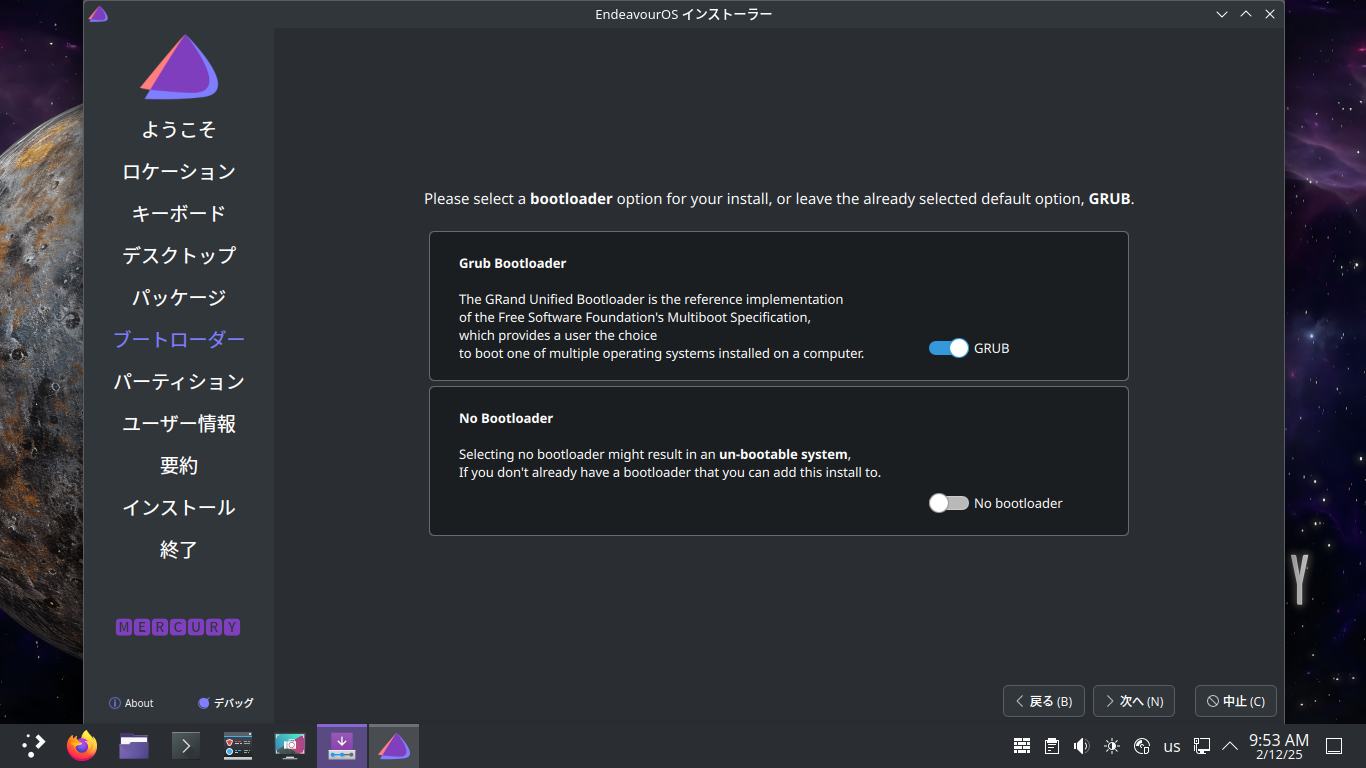The height and width of the screenshot is (768, 1366).
Task: Click the purple download-drive taskbar icon
Action: click(x=342, y=745)
